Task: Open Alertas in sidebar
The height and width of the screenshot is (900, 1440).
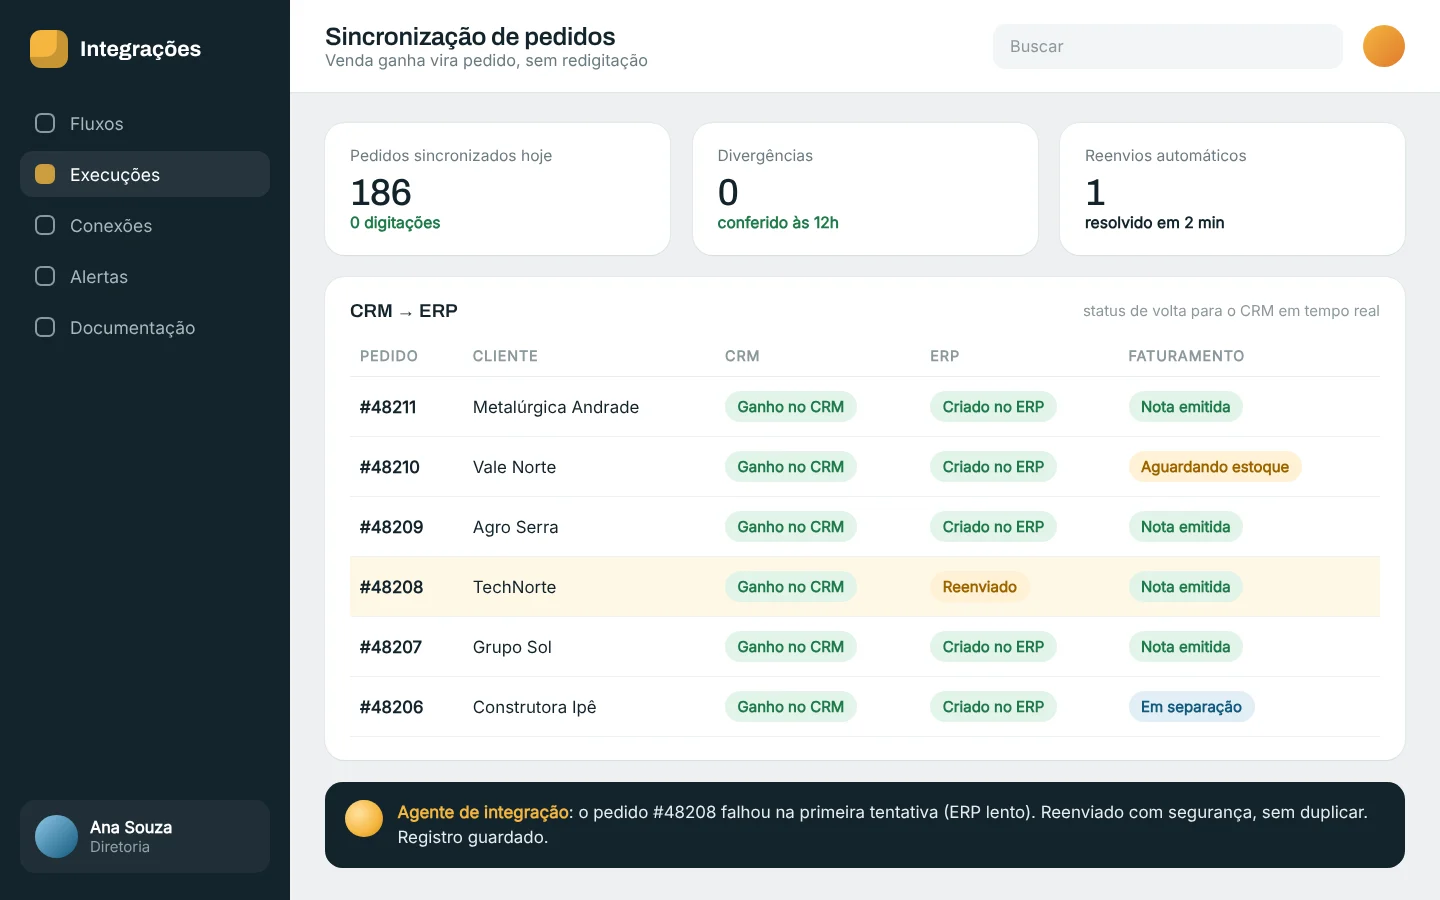Action: 145,276
